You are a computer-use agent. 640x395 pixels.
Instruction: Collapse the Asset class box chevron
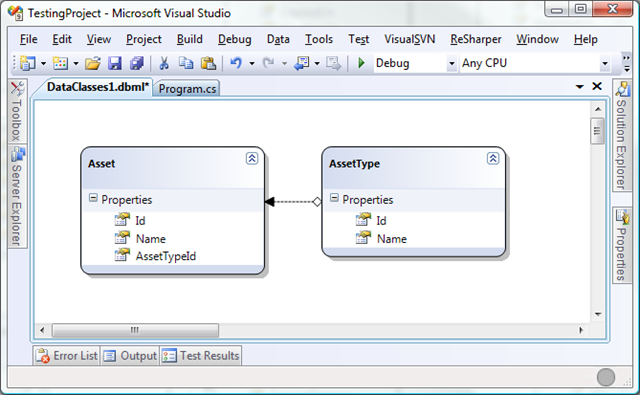[x=252, y=158]
